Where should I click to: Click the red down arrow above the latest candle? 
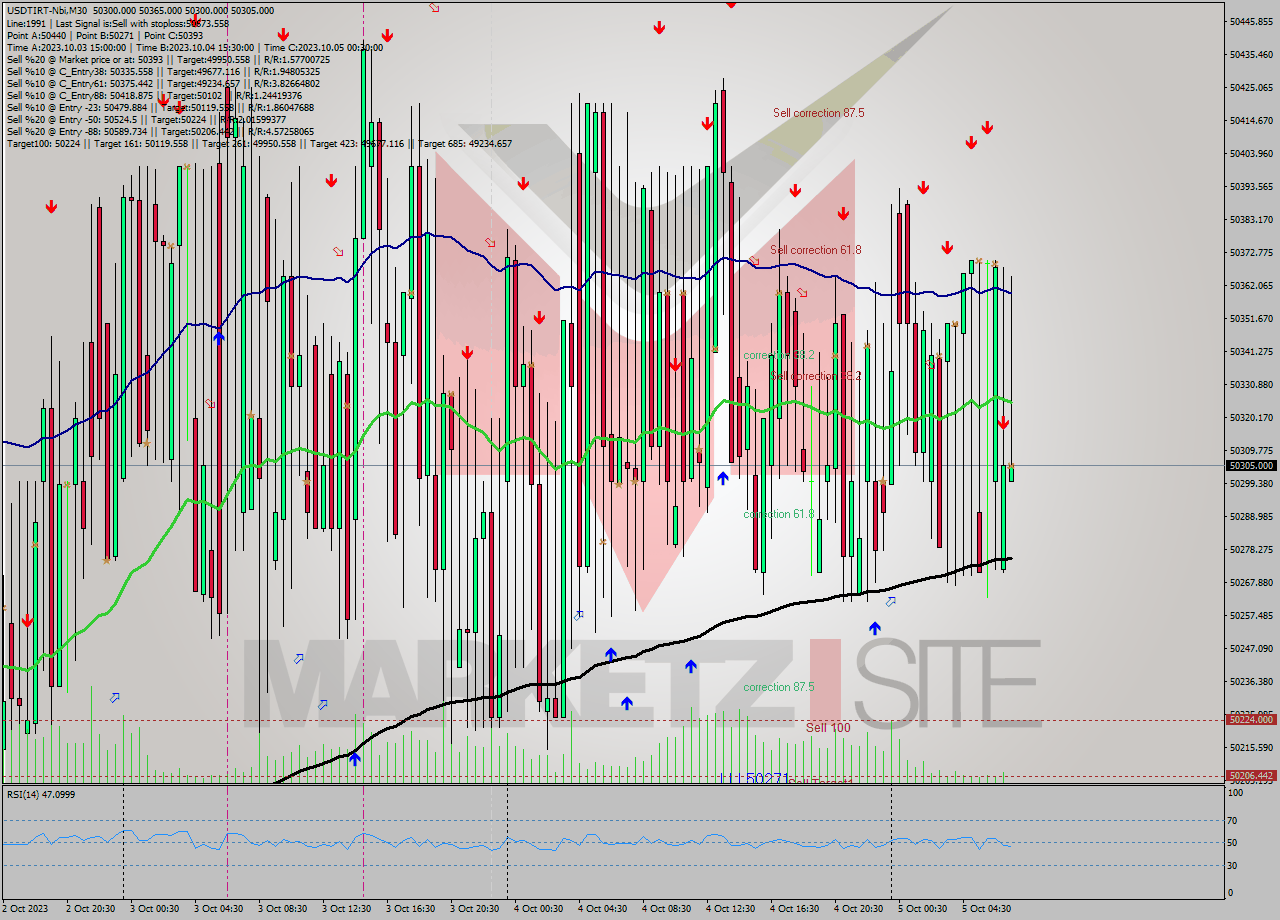1004,423
